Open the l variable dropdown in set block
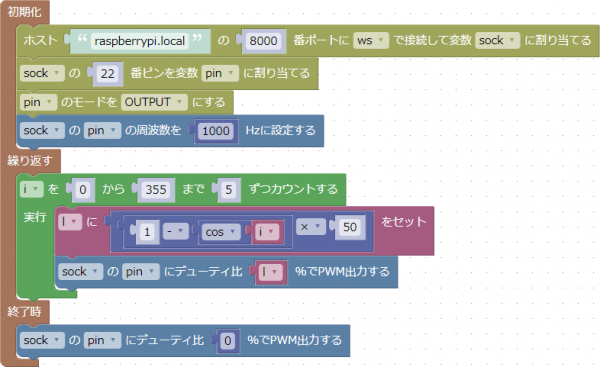 tap(70, 222)
